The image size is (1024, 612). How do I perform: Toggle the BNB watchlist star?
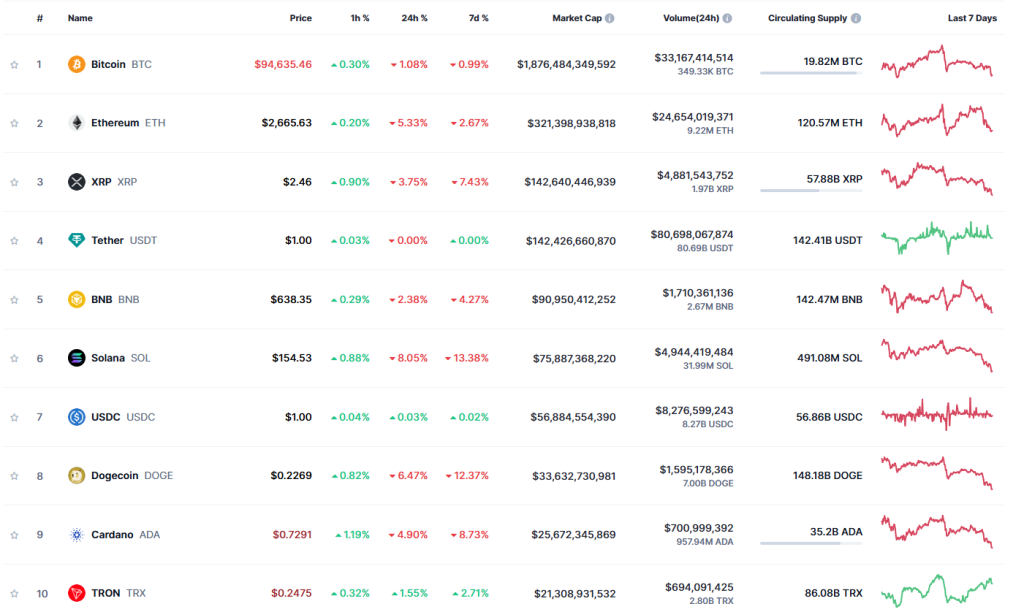14,300
